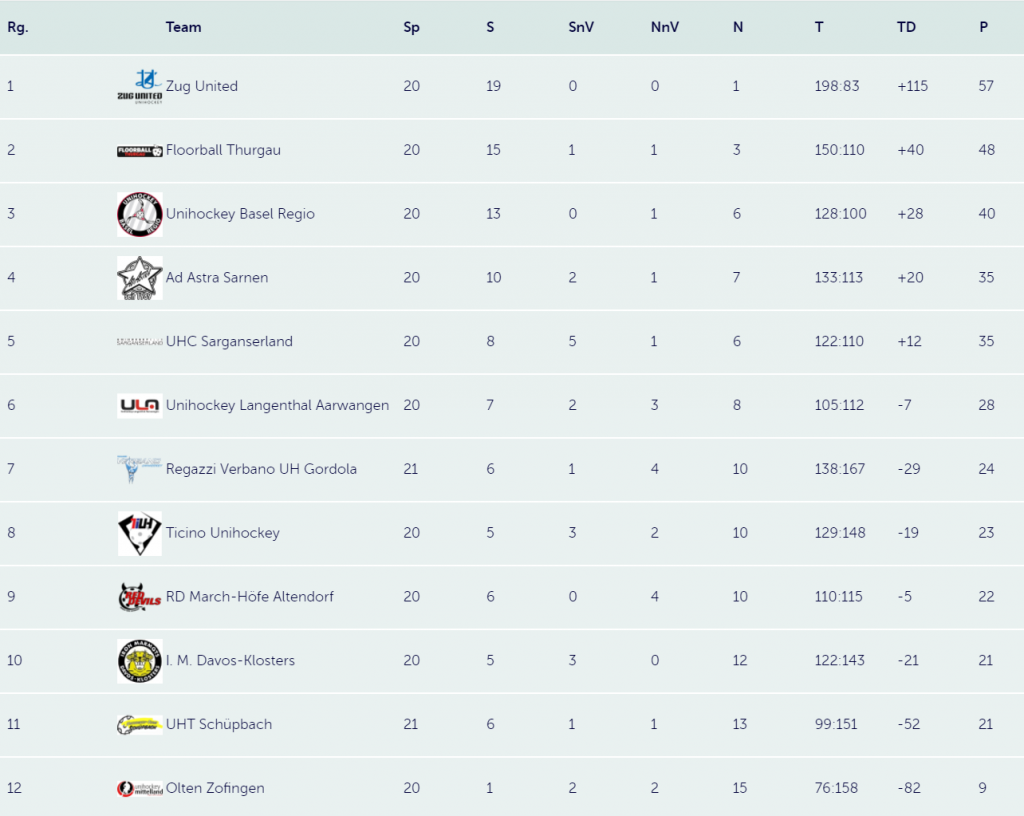Image resolution: width=1024 pixels, height=816 pixels.
Task: Select Unihockey Basel Regio team name
Action: 240,214
